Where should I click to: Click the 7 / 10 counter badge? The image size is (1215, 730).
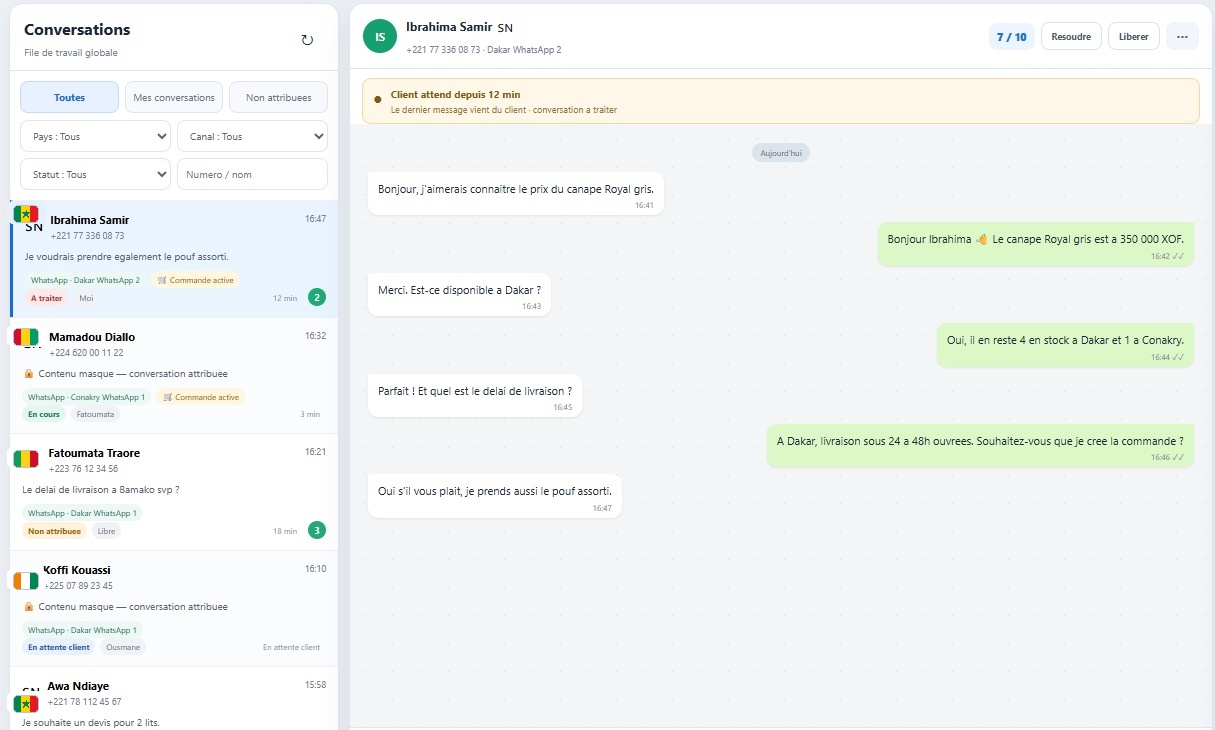coord(1011,37)
